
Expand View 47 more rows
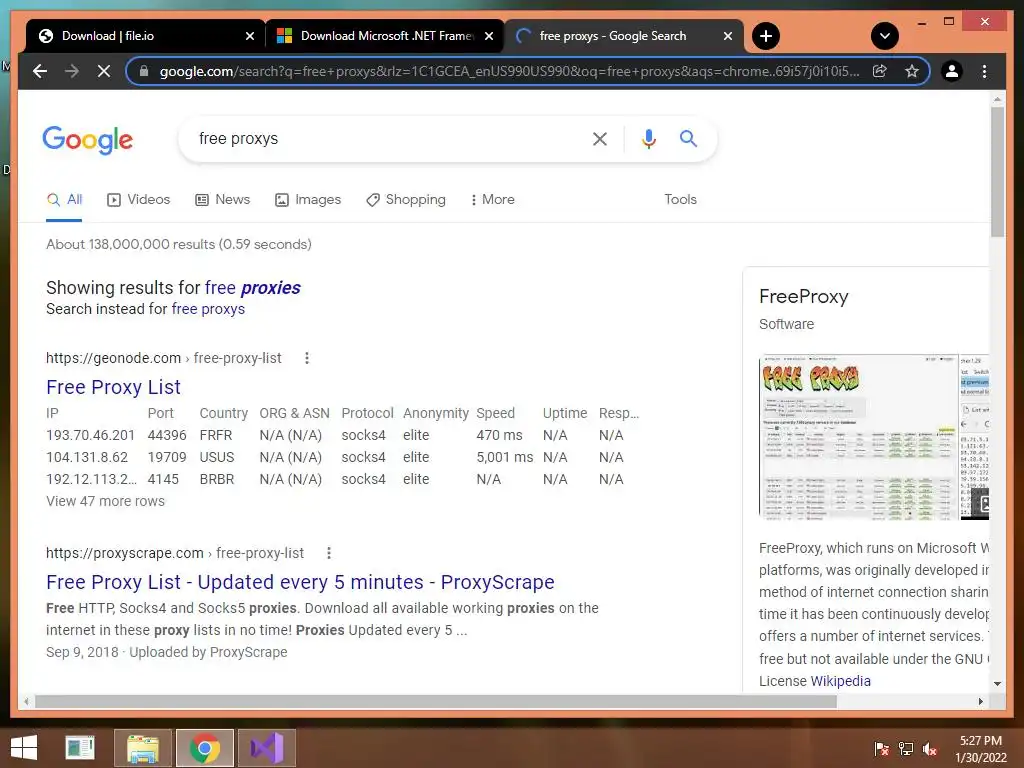(x=105, y=502)
